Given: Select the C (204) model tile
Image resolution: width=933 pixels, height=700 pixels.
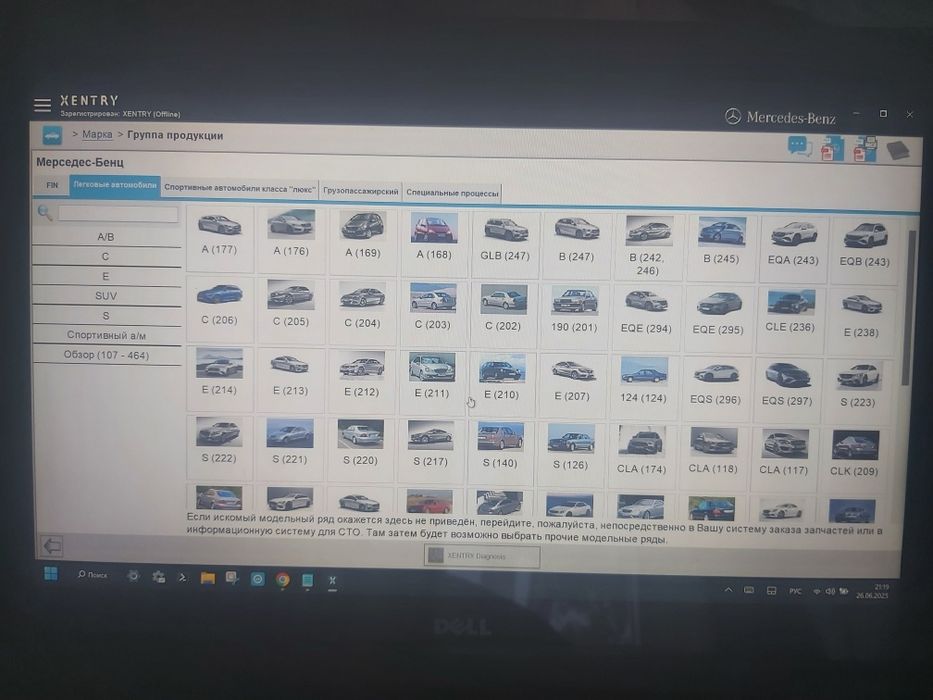Looking at the screenshot, I should 362,311.
